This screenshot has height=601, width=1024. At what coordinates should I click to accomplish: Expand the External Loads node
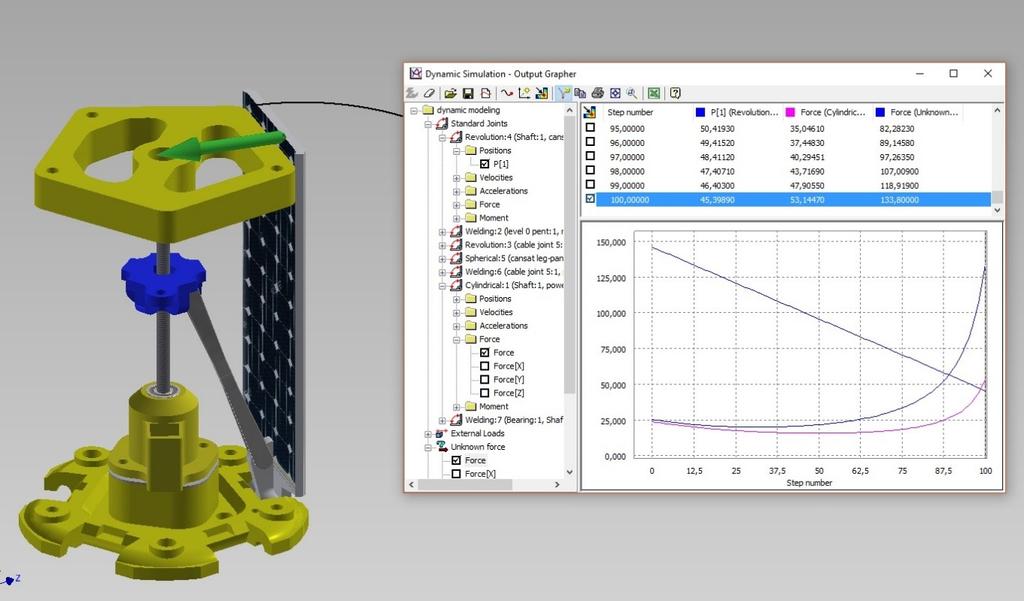tap(428, 434)
